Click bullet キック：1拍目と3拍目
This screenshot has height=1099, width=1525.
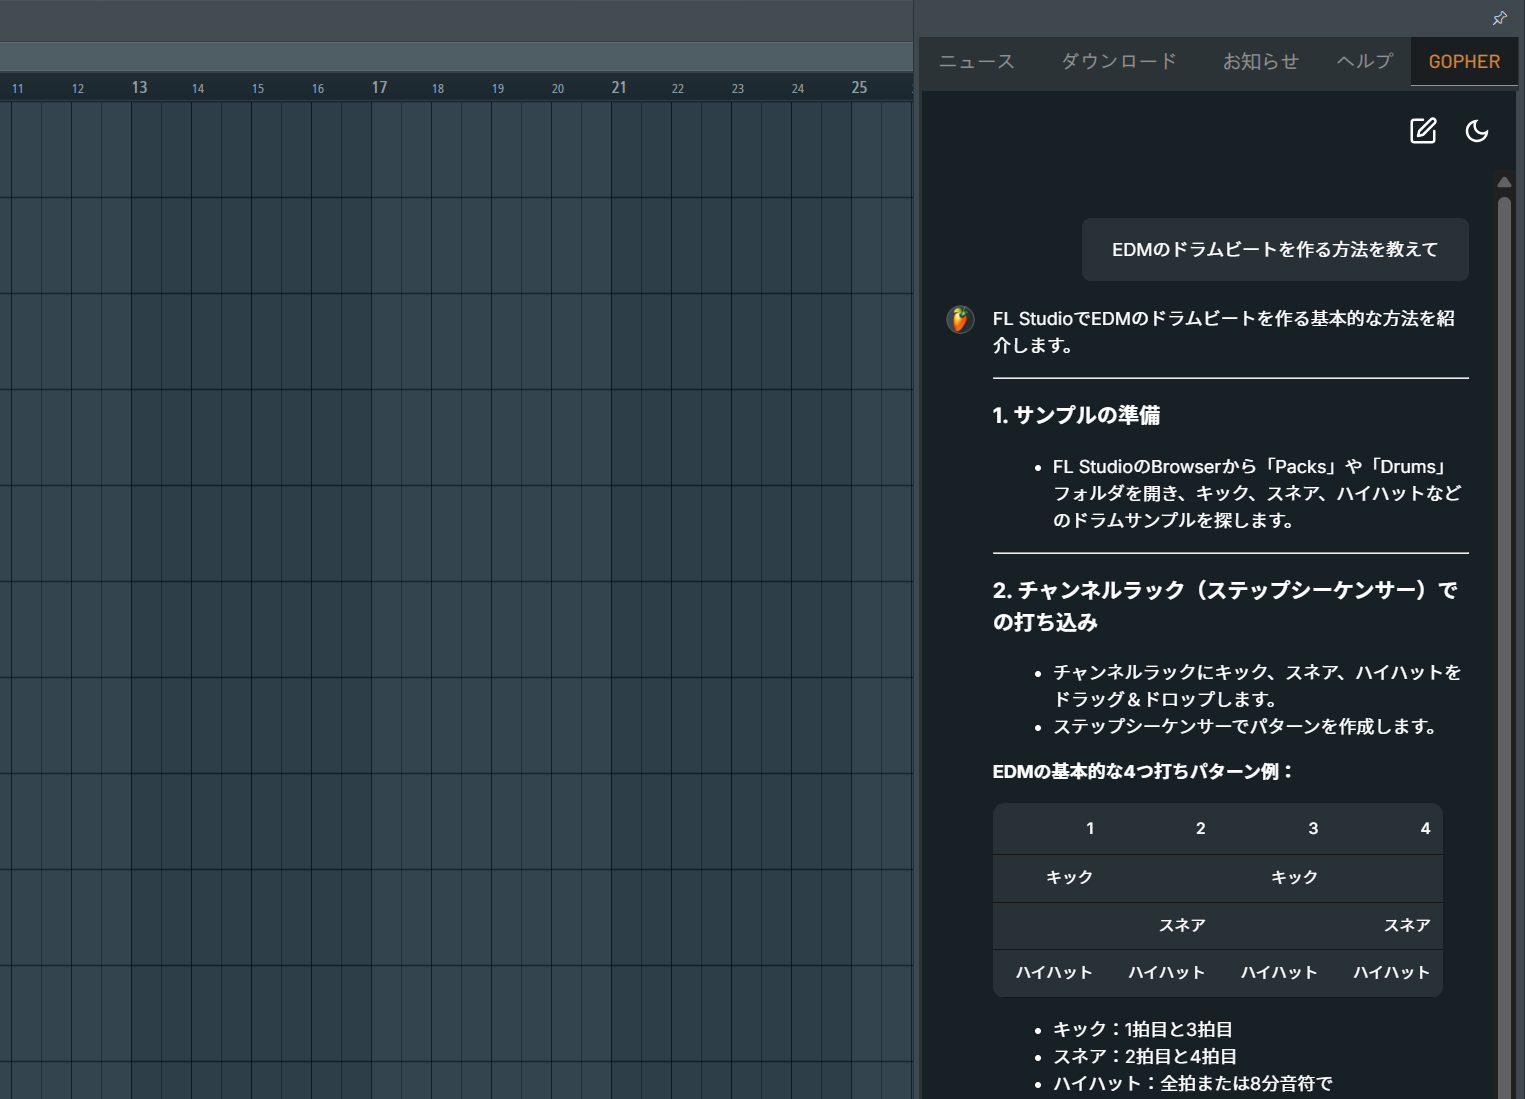click(1142, 1029)
